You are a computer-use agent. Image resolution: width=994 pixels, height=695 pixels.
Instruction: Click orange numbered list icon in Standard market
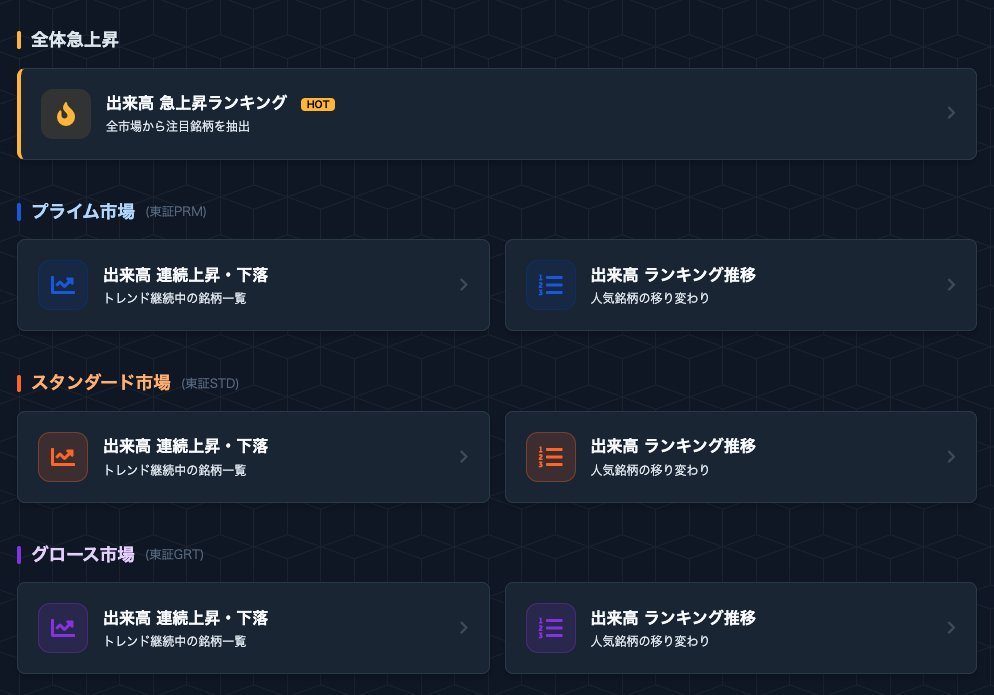coord(550,457)
